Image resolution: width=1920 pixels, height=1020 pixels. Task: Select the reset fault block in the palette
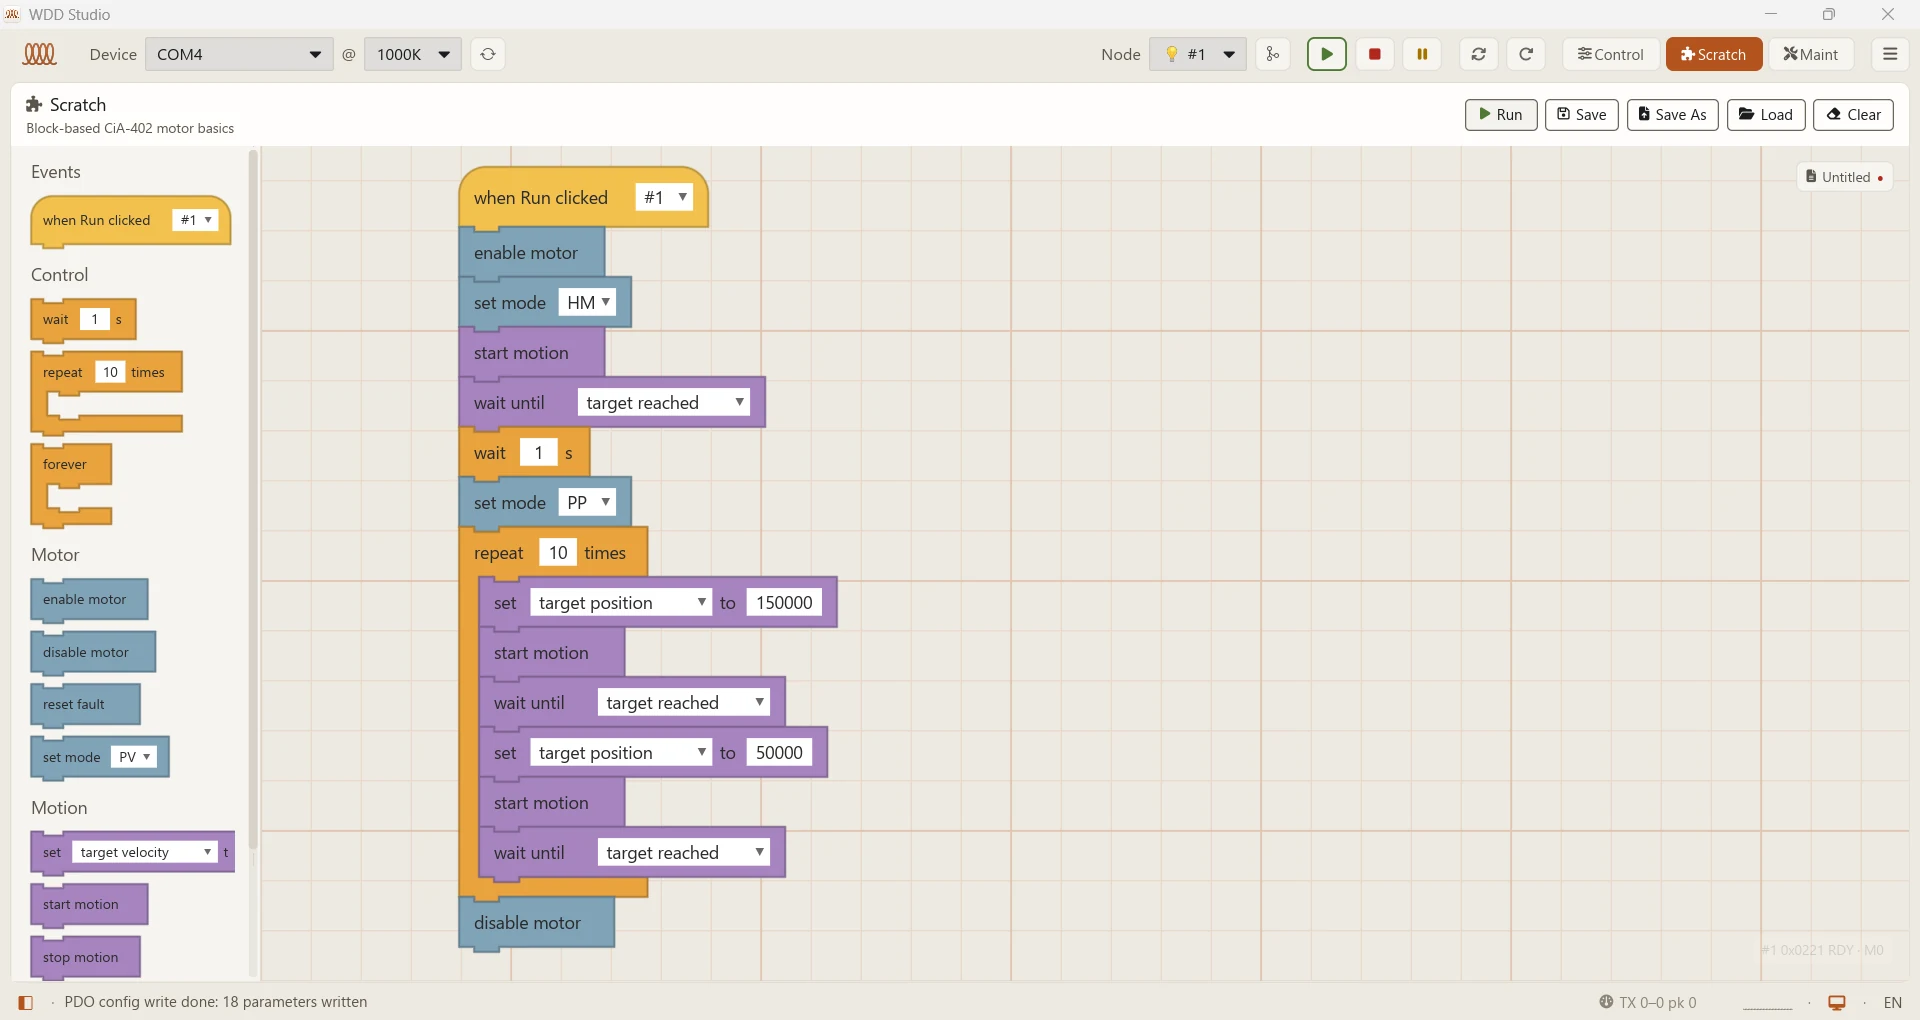tap(86, 705)
